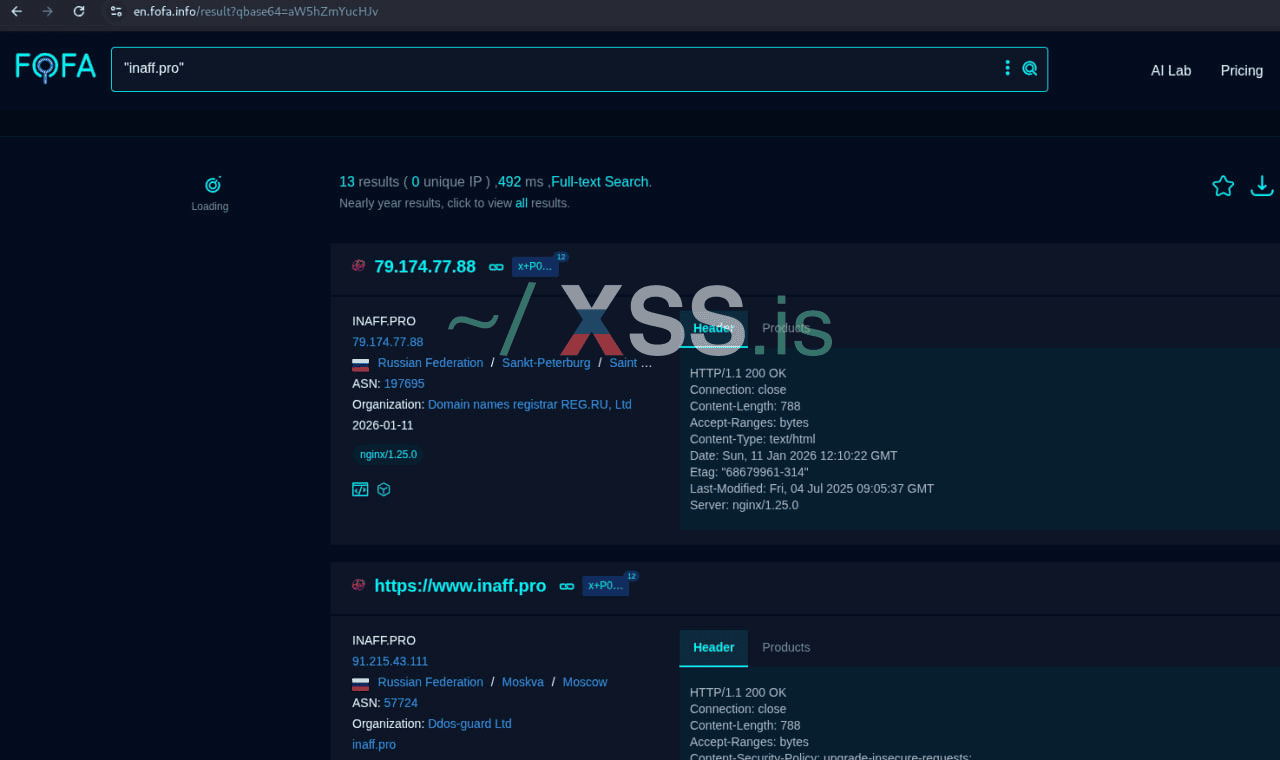Select the Products tab of the www.inaff.pro result
Viewport: 1280px width, 760px height.
coord(786,647)
